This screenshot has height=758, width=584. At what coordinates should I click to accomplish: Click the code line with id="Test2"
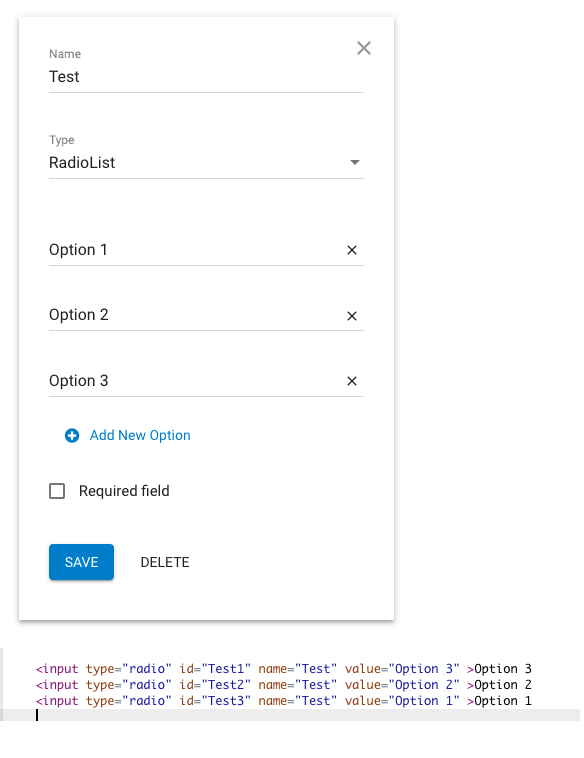point(284,685)
